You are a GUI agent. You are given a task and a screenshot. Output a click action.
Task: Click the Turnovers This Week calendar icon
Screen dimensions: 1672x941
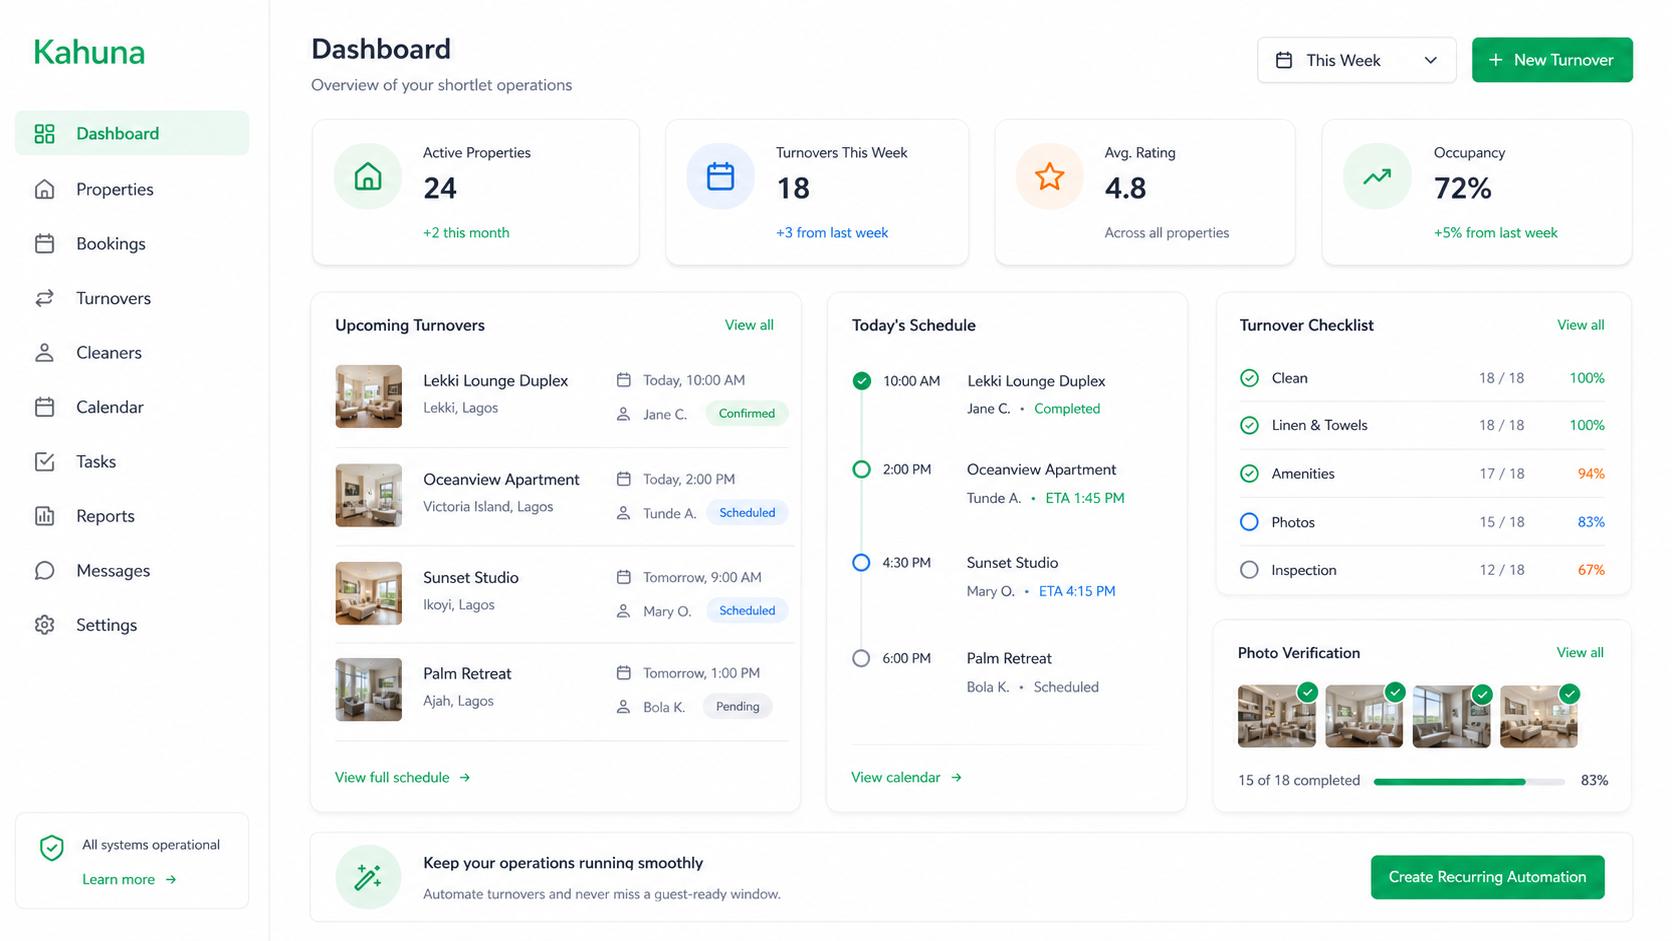pos(720,177)
